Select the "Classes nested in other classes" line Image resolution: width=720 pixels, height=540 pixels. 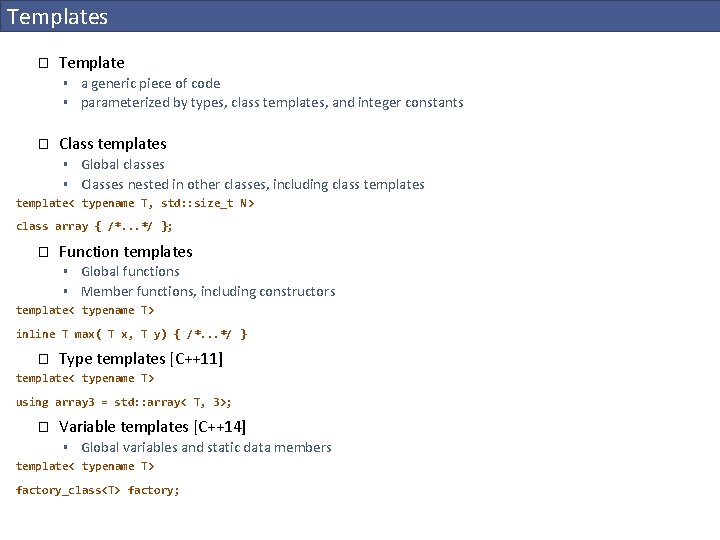click(252, 185)
